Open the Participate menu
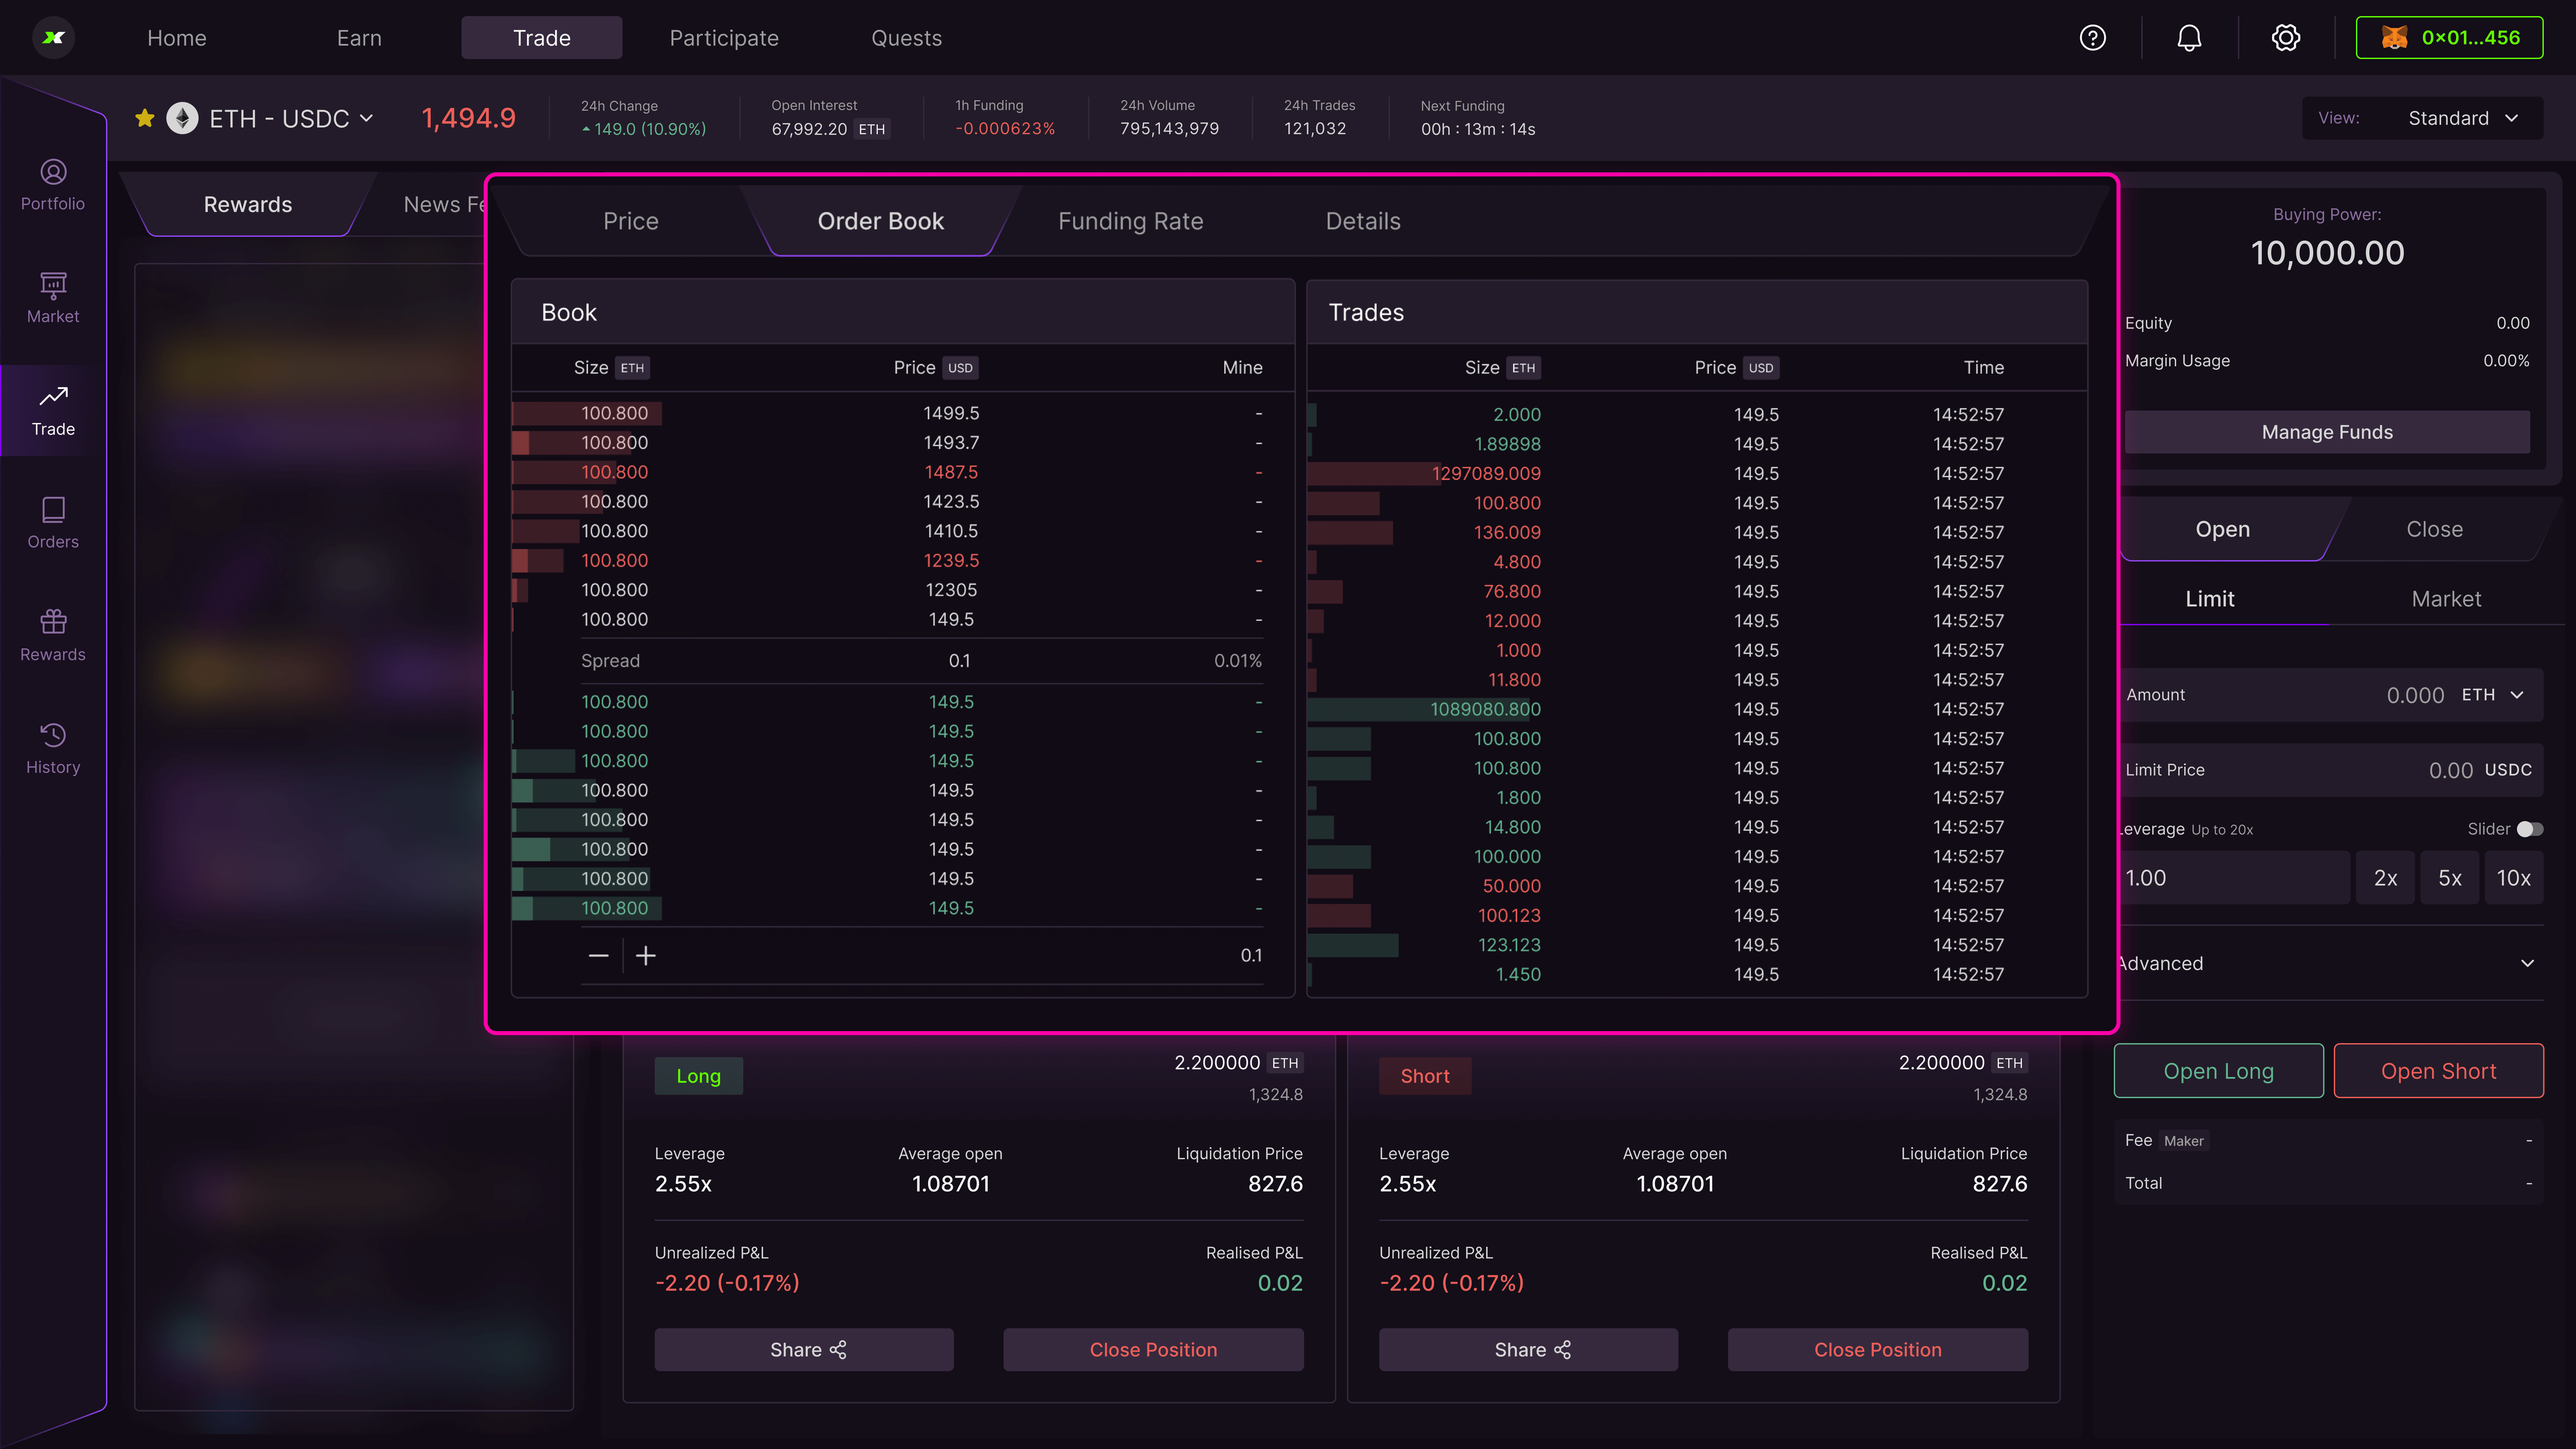Screen dimensions: 2576x1449 point(724,38)
